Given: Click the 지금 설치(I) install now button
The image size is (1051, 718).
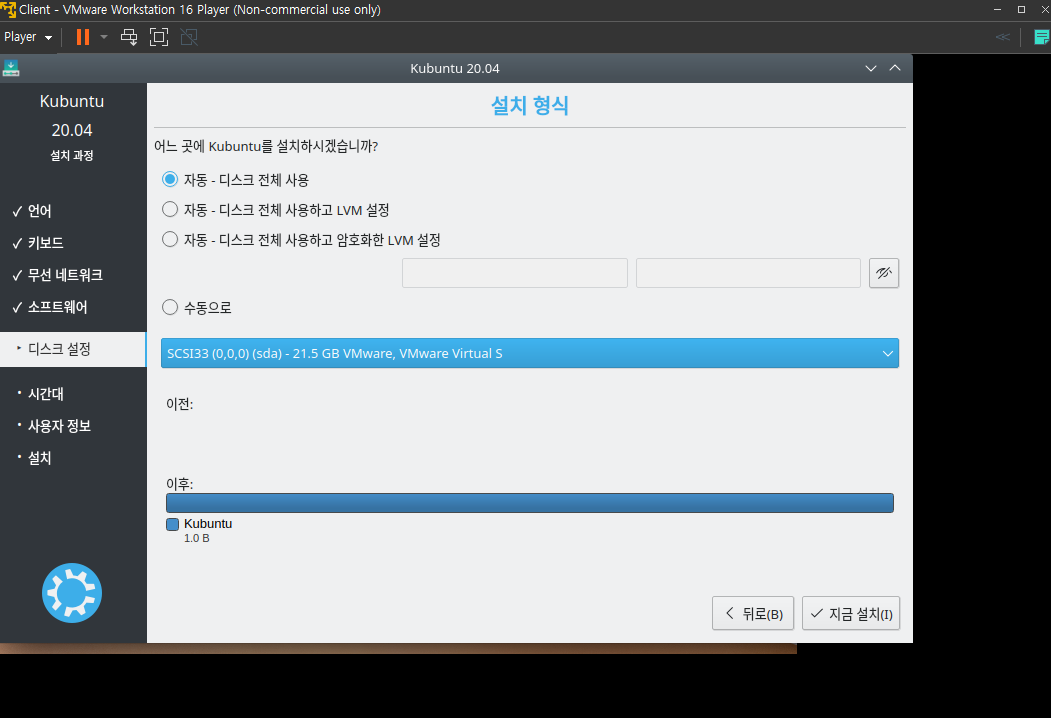Looking at the screenshot, I should tap(851, 613).
